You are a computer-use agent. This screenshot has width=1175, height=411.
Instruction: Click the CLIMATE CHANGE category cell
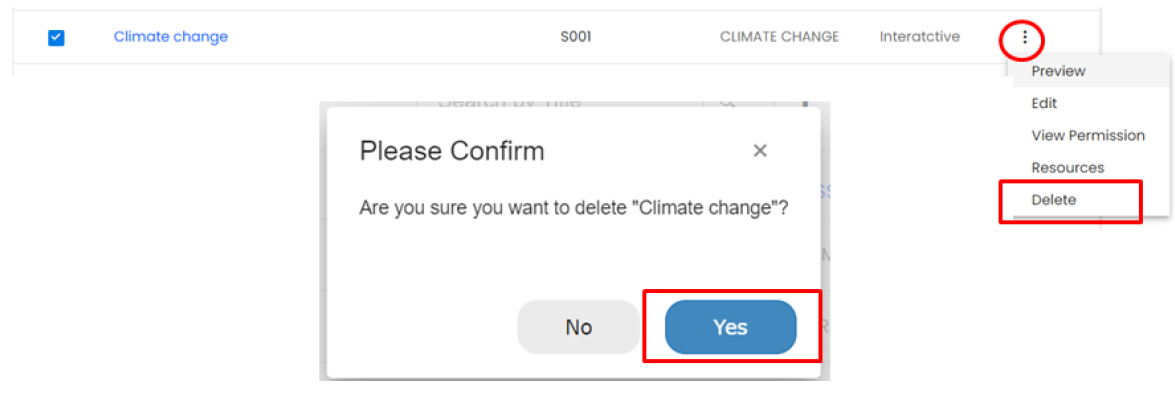[779, 37]
